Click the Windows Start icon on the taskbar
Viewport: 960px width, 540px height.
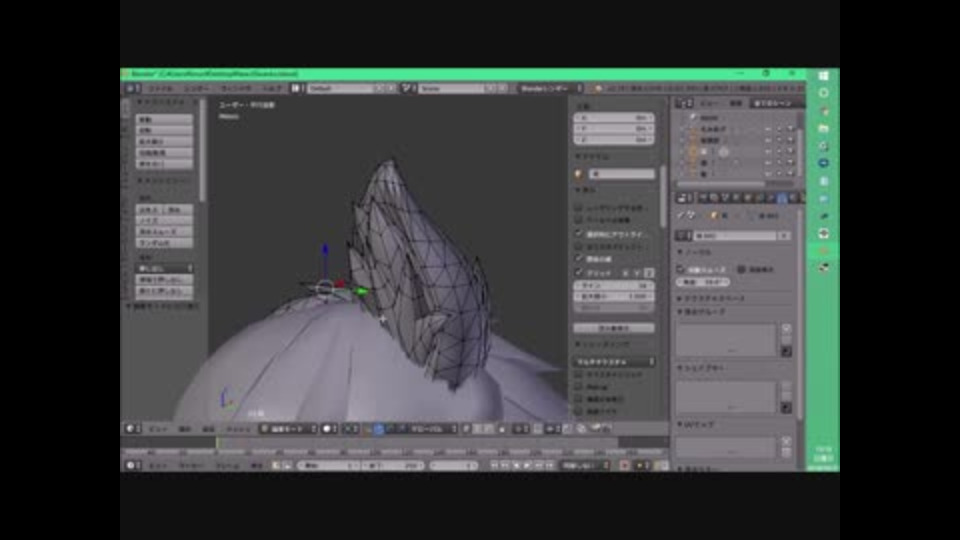(823, 76)
